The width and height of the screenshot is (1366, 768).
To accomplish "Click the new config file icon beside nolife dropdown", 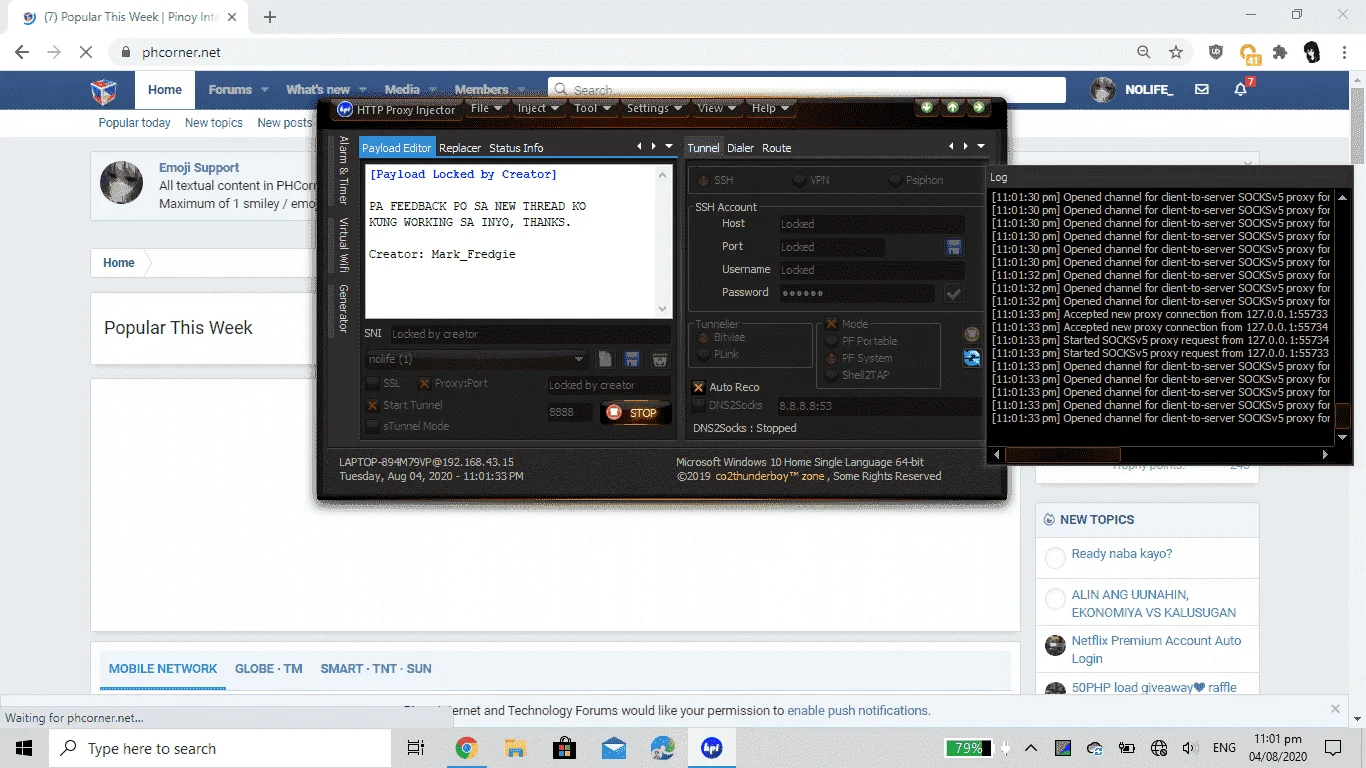I will tap(605, 359).
